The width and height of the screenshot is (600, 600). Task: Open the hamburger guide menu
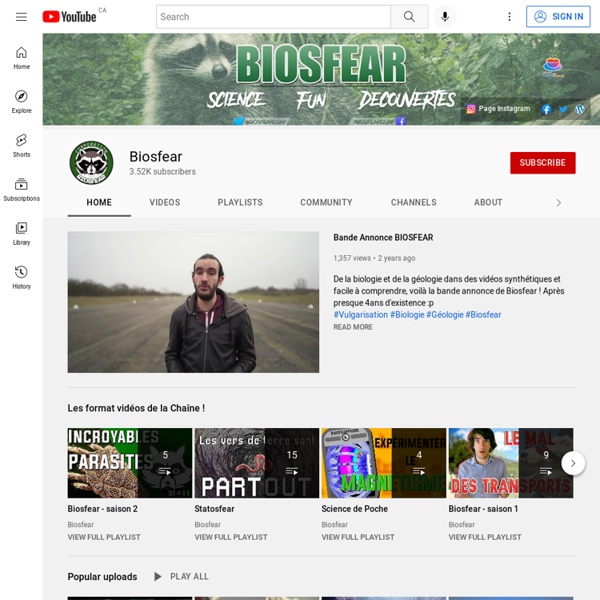(x=21, y=17)
